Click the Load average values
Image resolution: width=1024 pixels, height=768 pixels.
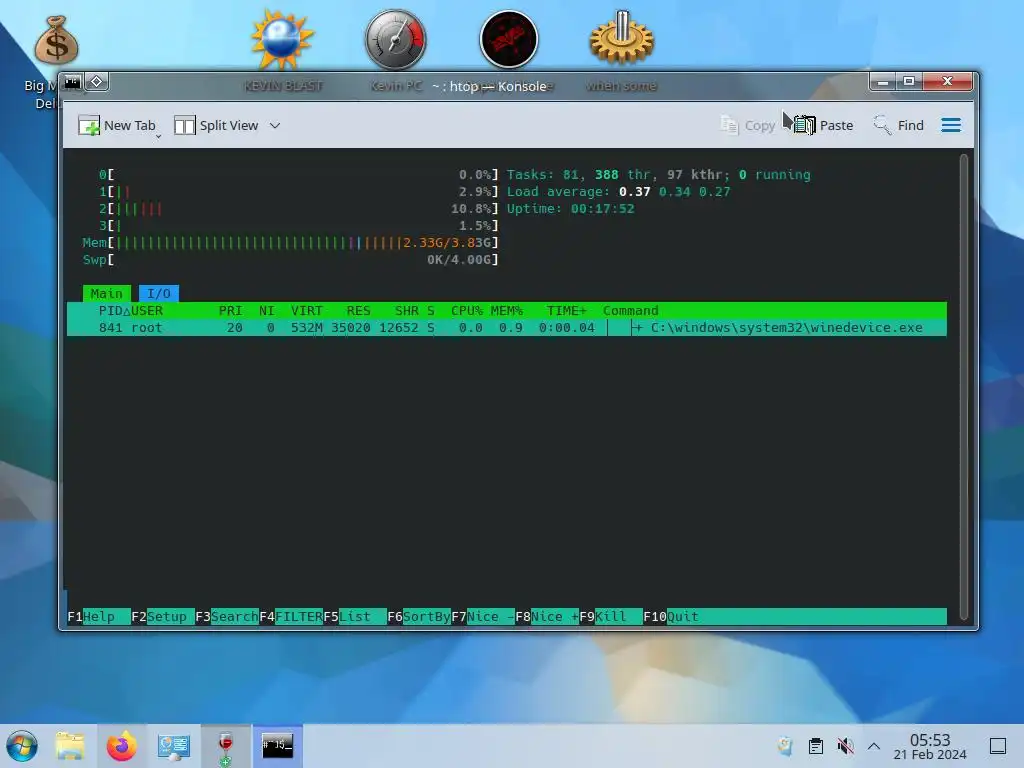(x=675, y=192)
